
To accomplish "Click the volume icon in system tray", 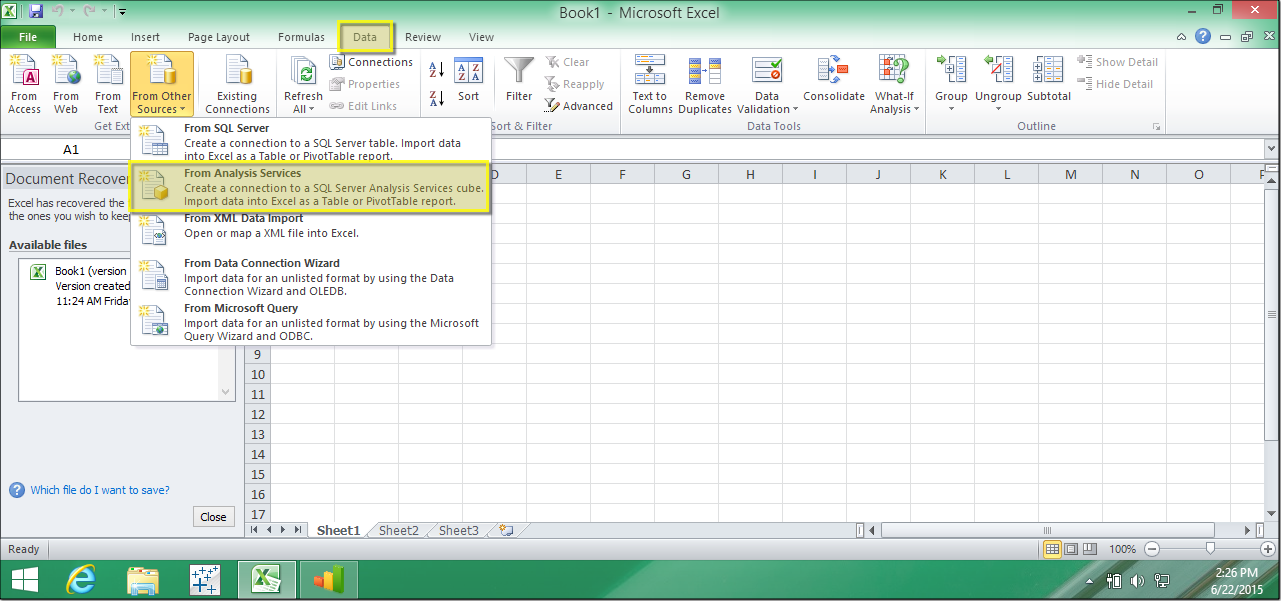I will [x=1137, y=580].
